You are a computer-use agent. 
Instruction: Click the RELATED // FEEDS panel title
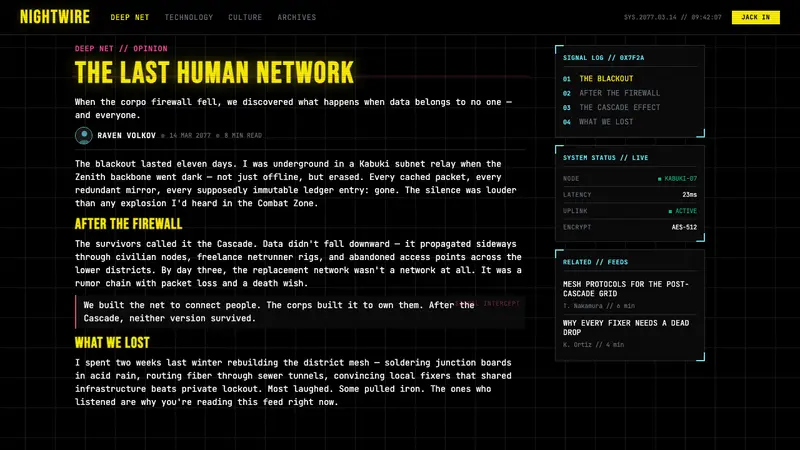click(595, 262)
